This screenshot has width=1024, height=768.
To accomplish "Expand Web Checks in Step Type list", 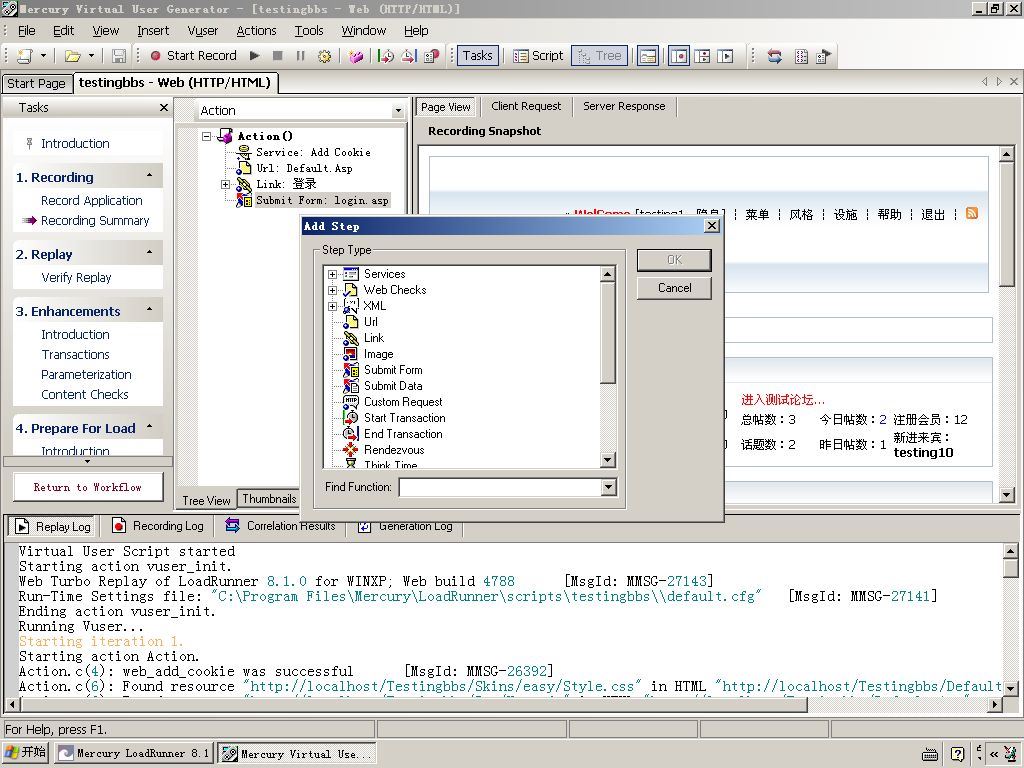I will tap(332, 290).
